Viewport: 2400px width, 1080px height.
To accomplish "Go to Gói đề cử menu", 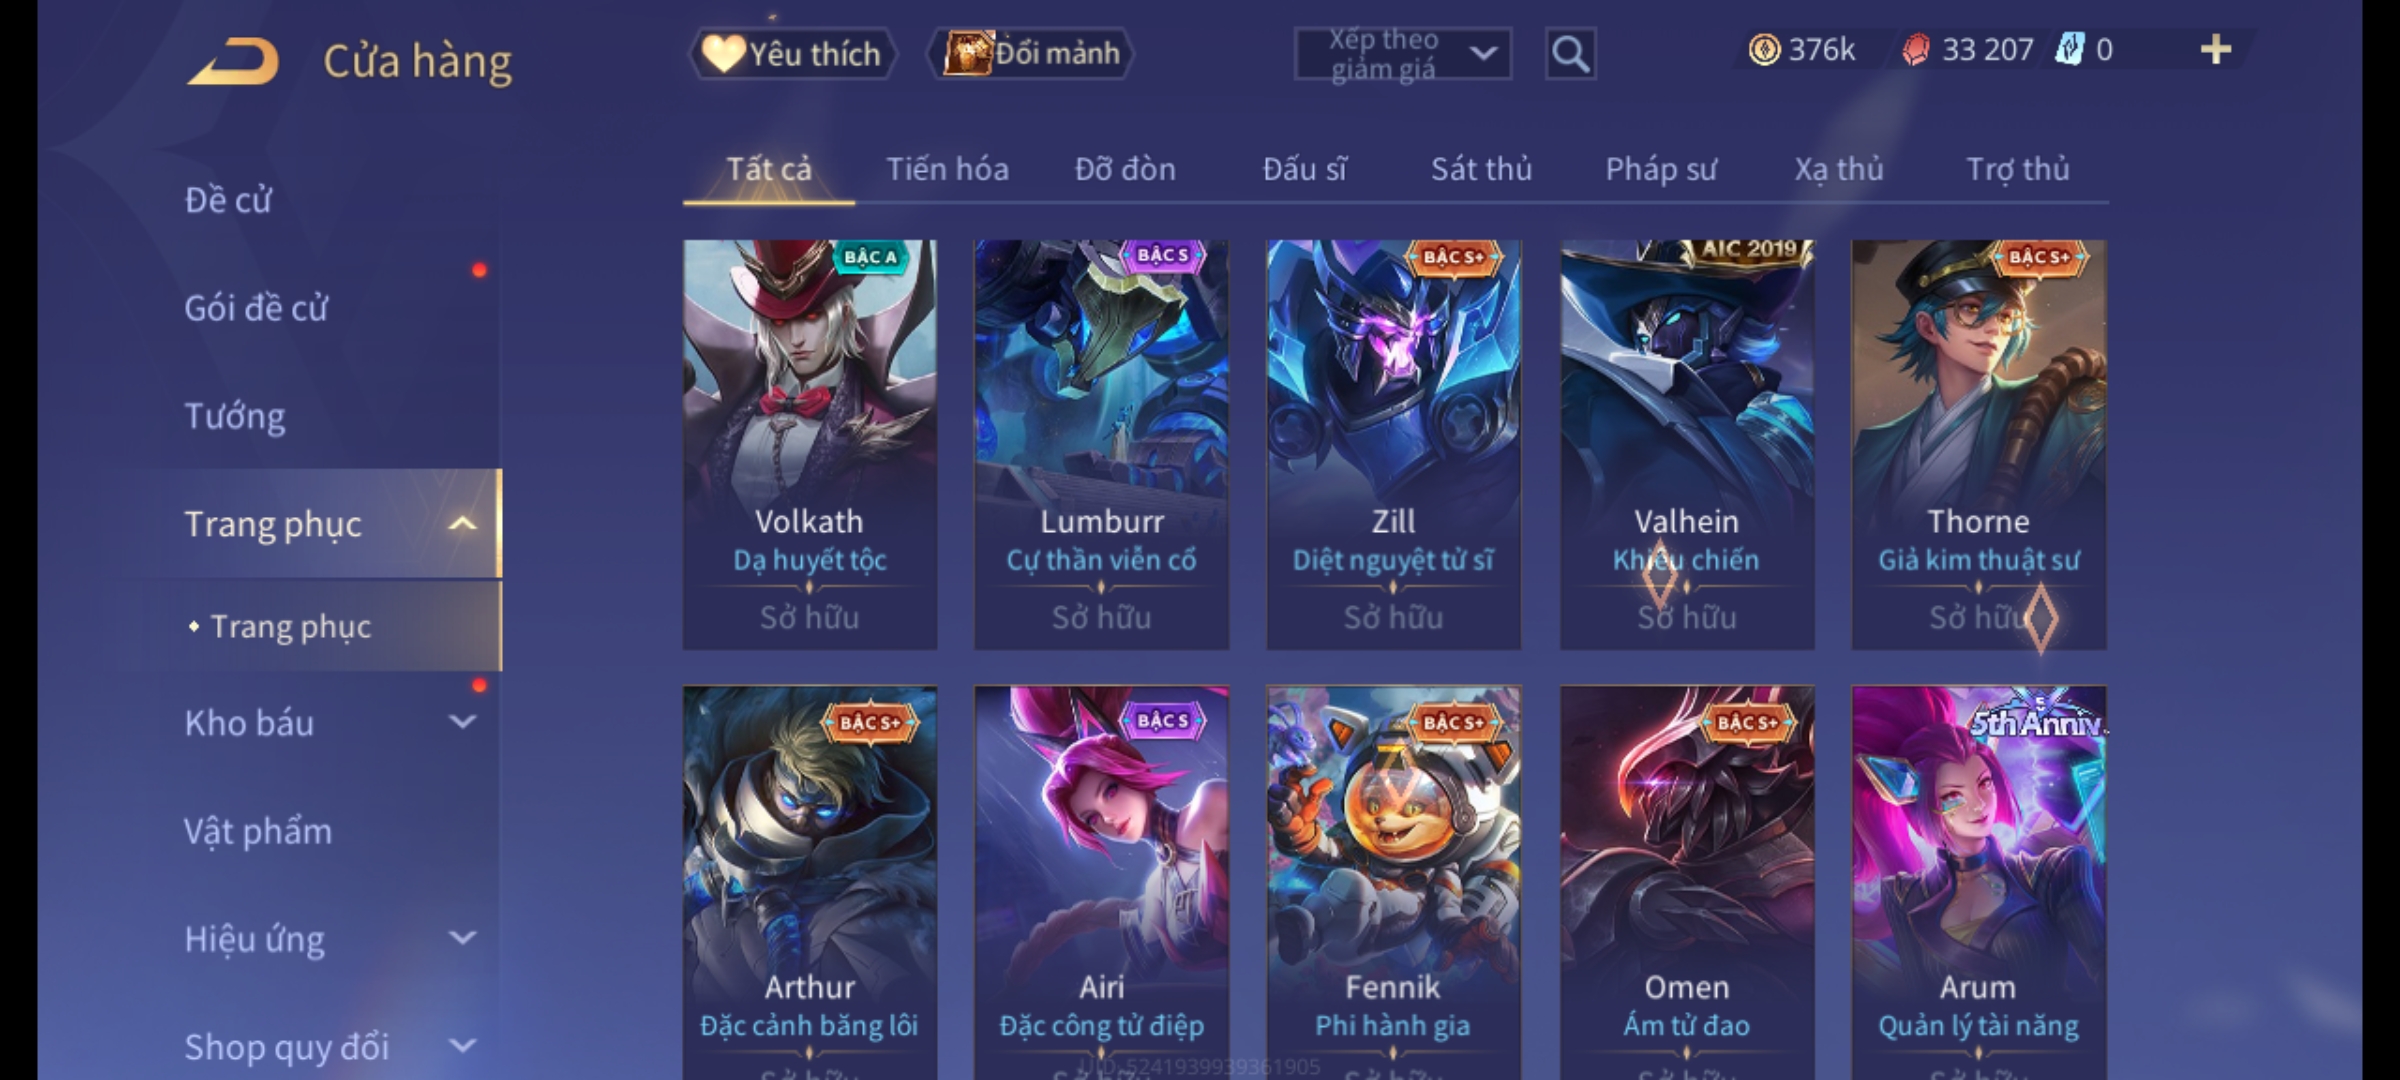I will [256, 308].
